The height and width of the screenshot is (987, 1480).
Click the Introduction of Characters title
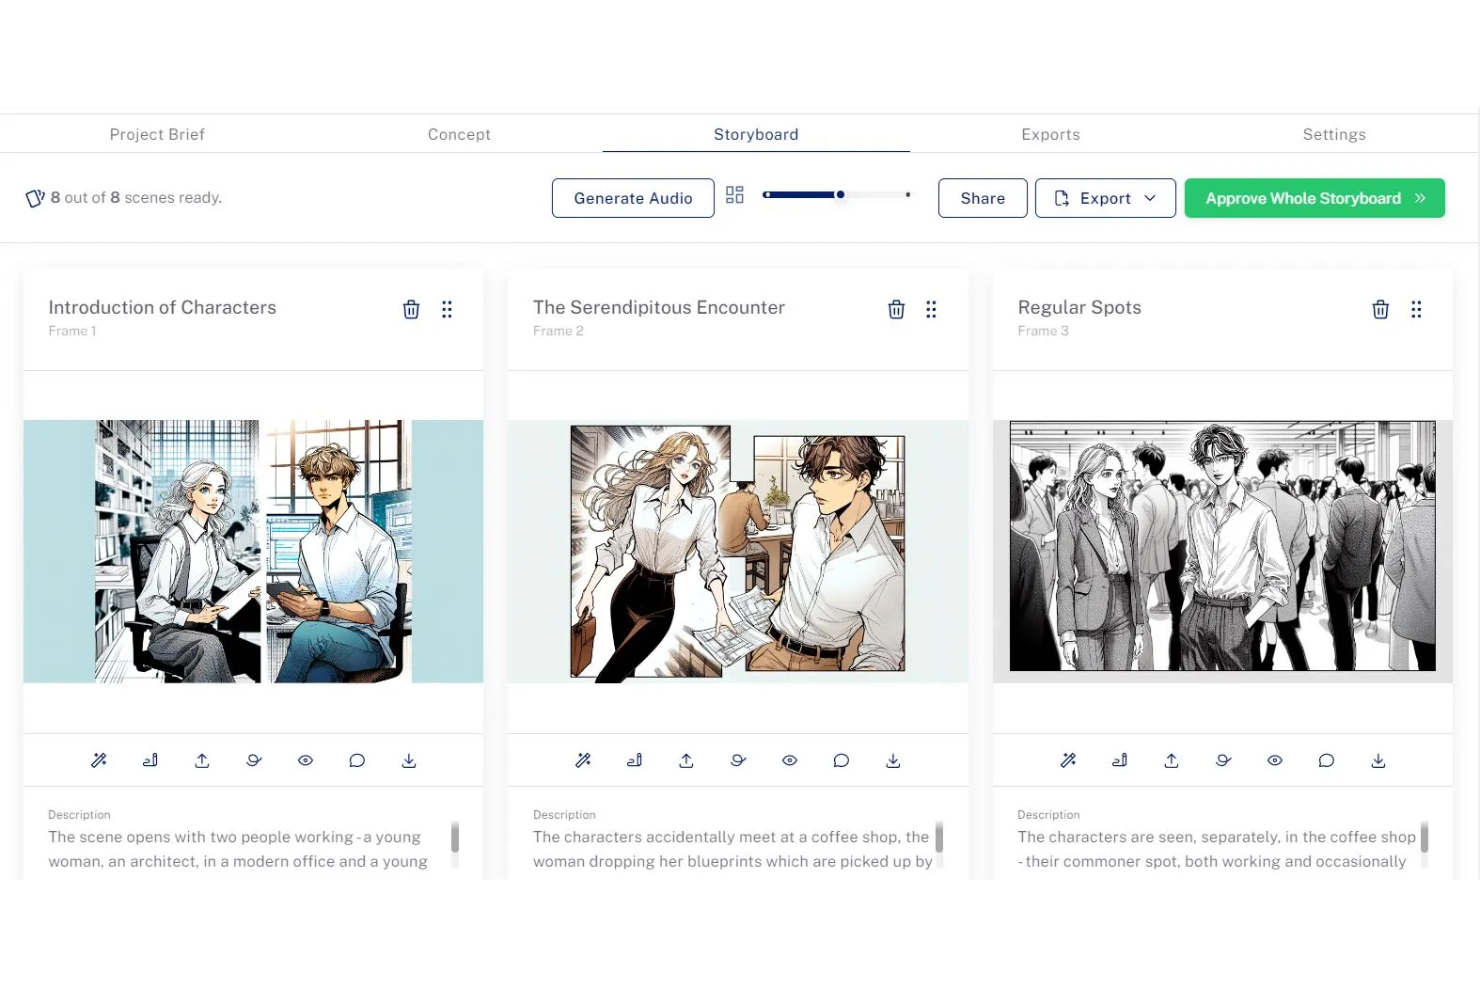[162, 307]
